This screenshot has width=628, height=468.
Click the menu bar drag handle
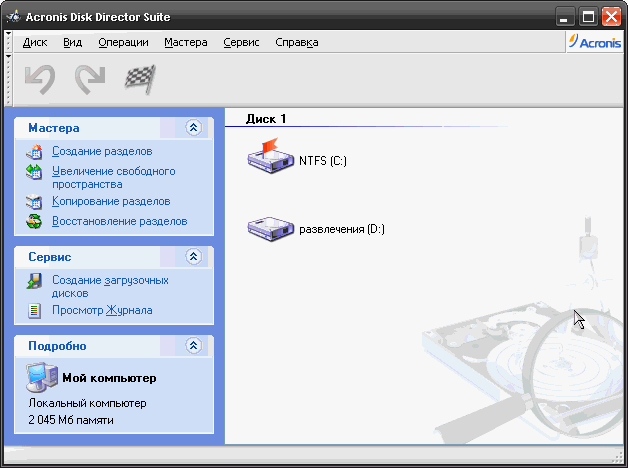[9, 42]
